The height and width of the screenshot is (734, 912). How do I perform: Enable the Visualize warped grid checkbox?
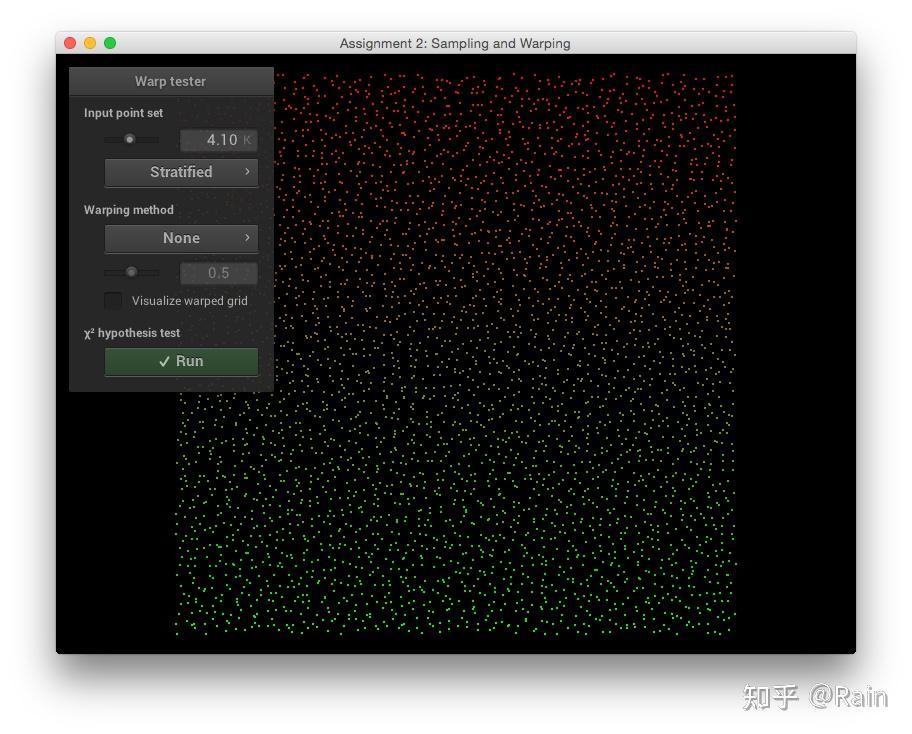coord(113,300)
